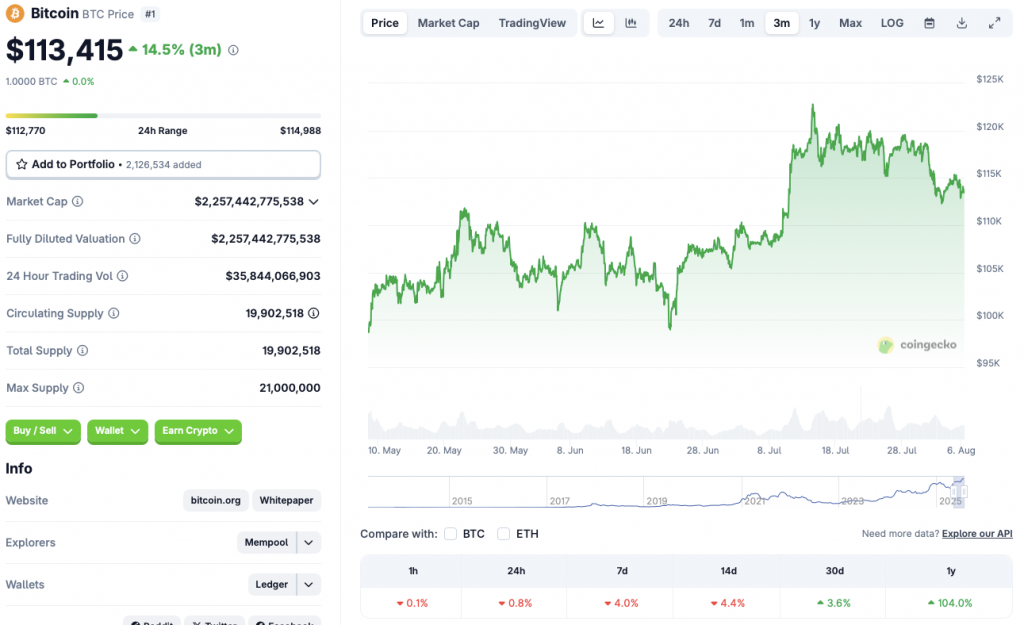Open the Max Supply info icon
Screen dimensions: 1024x625
click(x=78, y=387)
